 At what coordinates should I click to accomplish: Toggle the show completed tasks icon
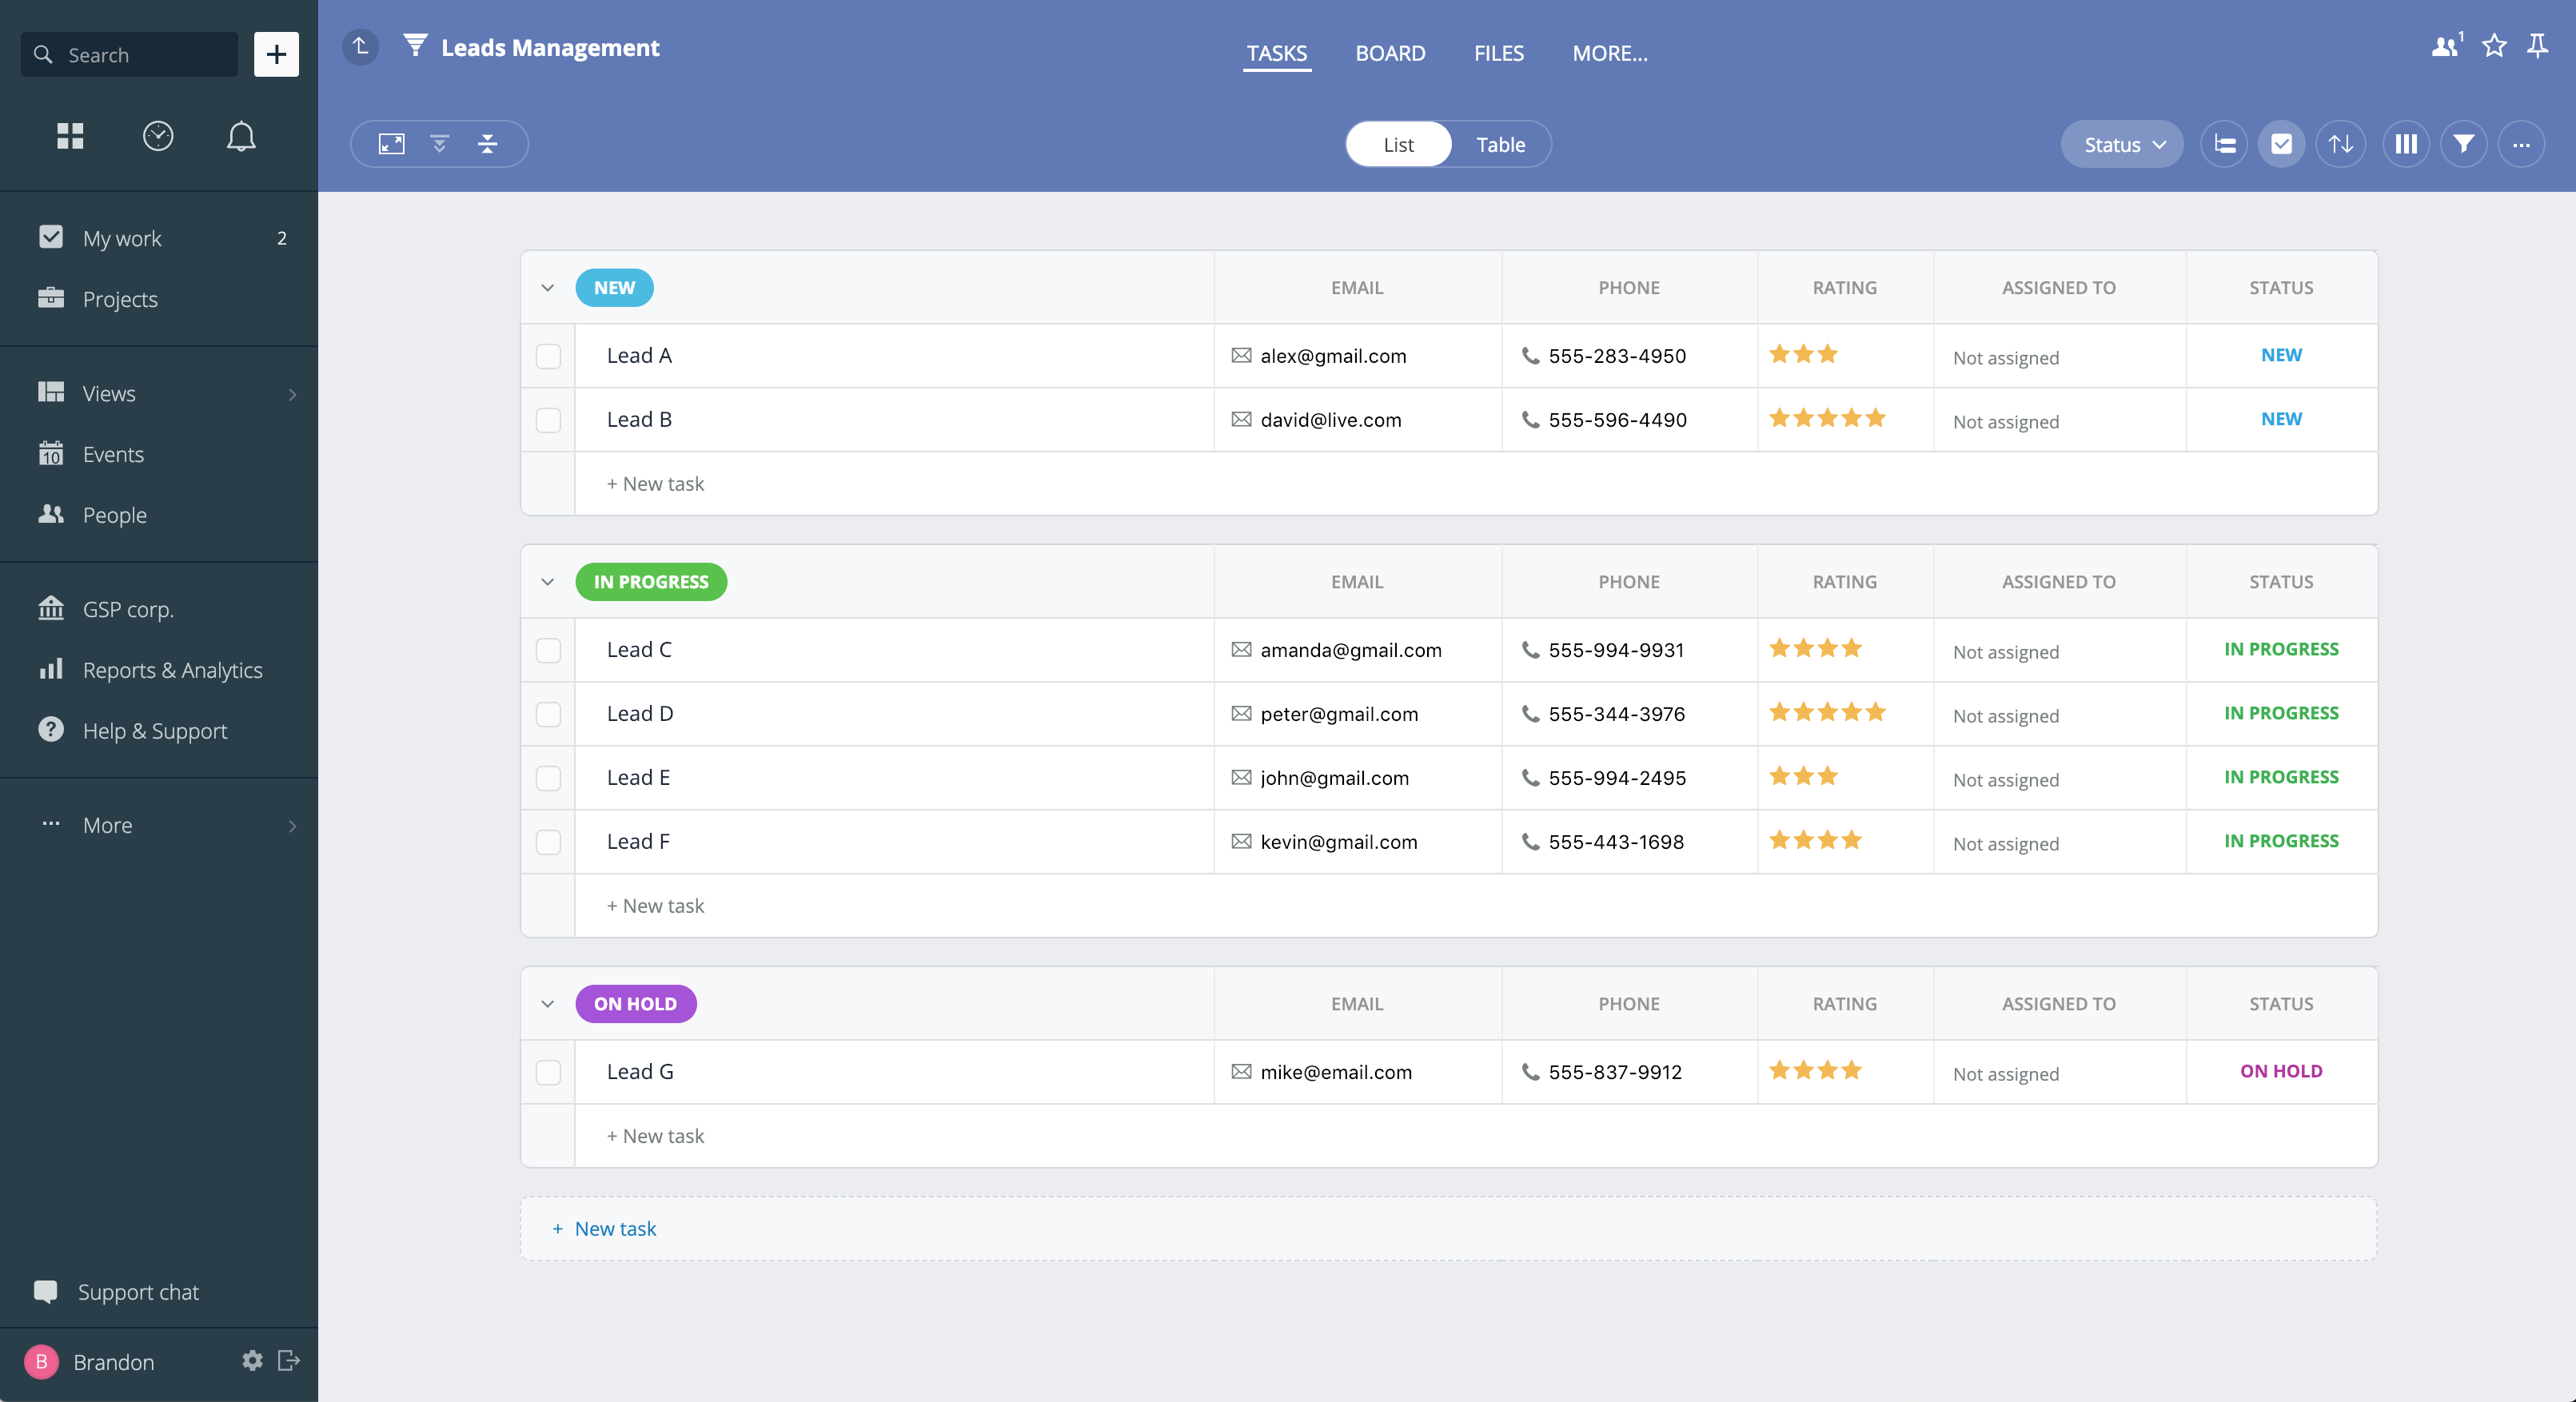click(x=2282, y=144)
